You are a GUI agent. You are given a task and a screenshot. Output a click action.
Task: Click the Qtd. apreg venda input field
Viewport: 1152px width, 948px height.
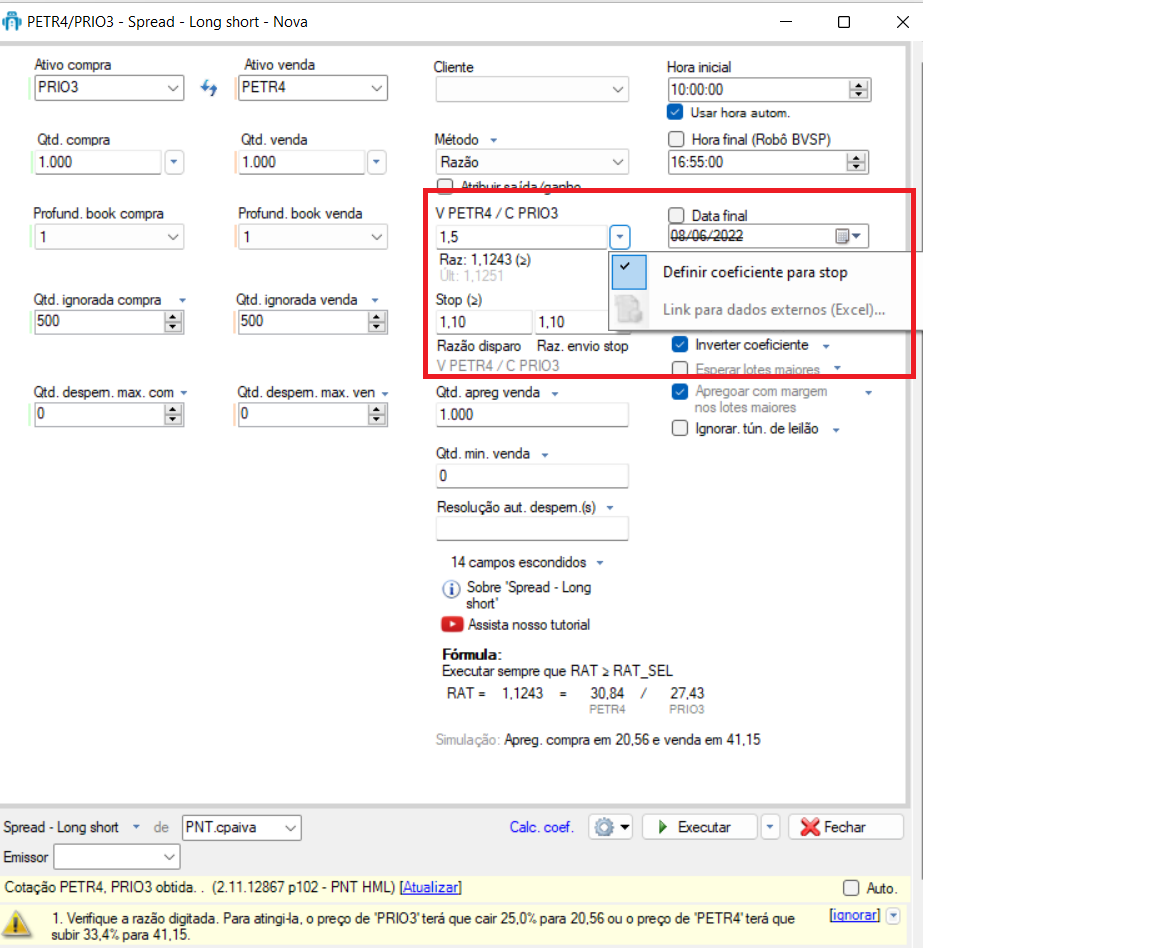tap(532, 415)
